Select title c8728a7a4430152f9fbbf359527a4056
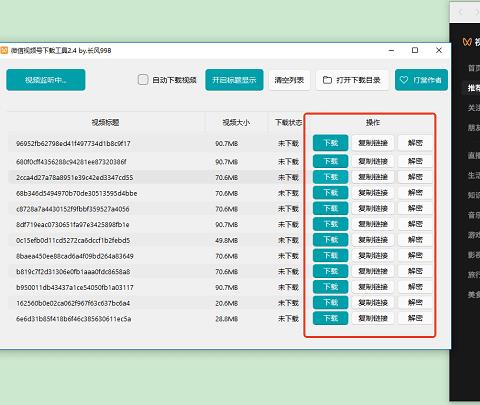 73,209
